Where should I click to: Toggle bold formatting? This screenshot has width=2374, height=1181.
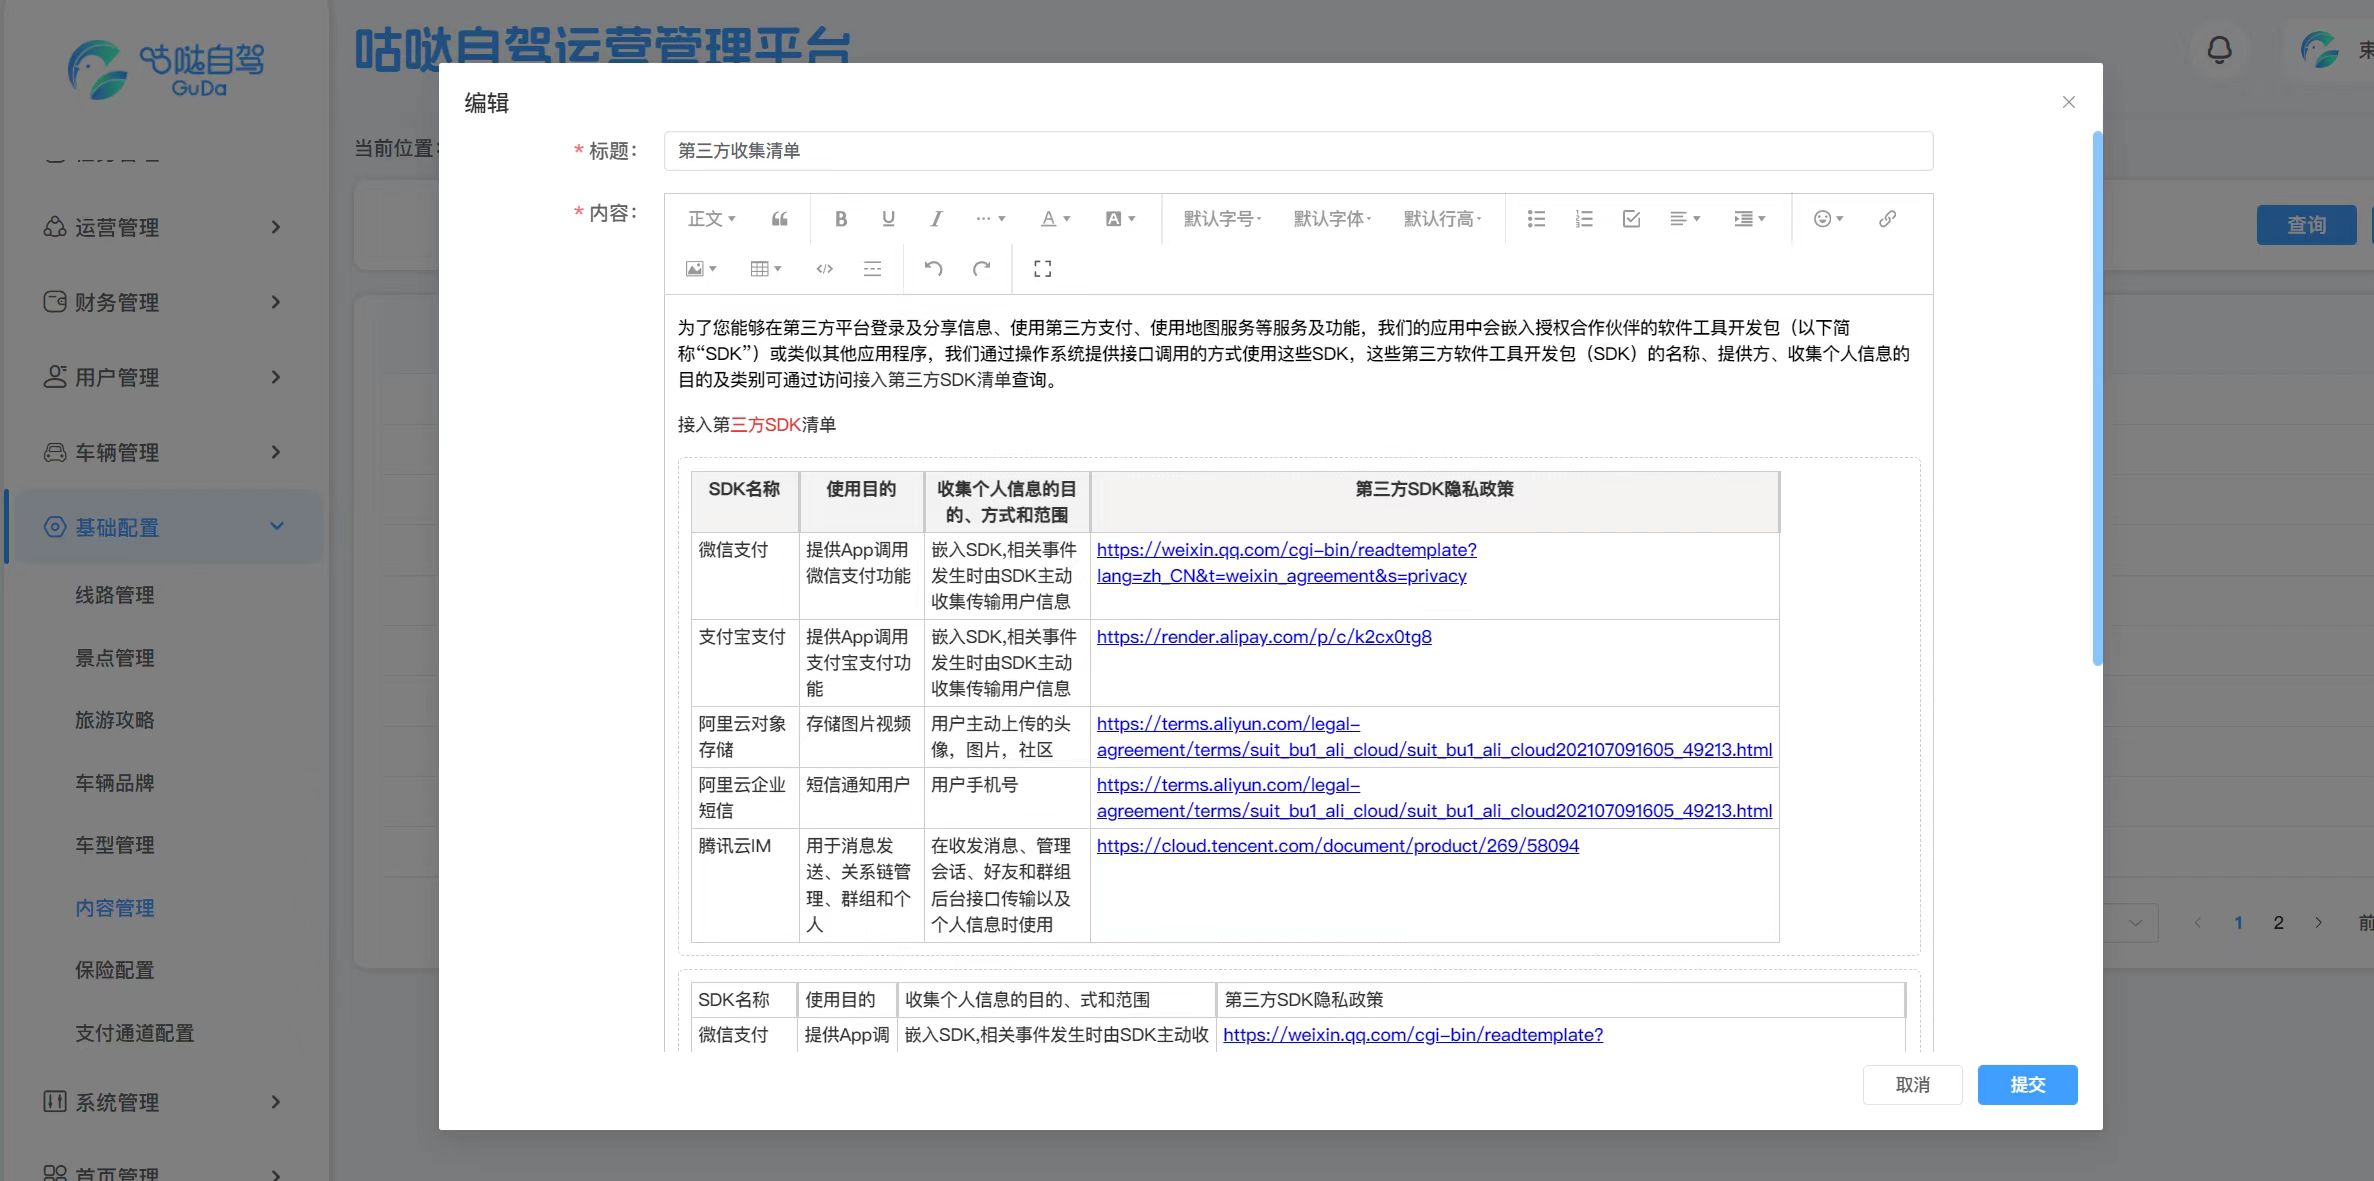(x=841, y=219)
